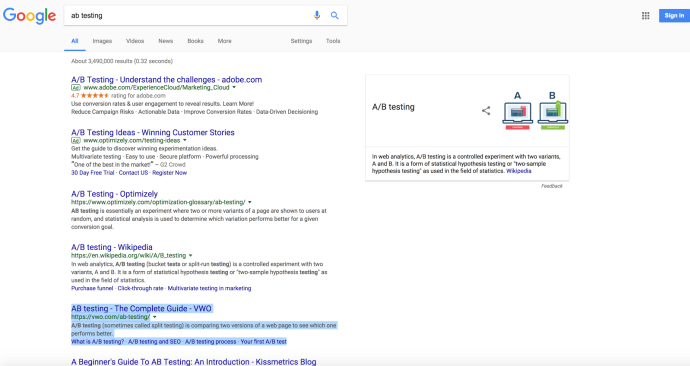690x366 pixels.
Task: Open the search Tools options
Action: click(x=333, y=41)
